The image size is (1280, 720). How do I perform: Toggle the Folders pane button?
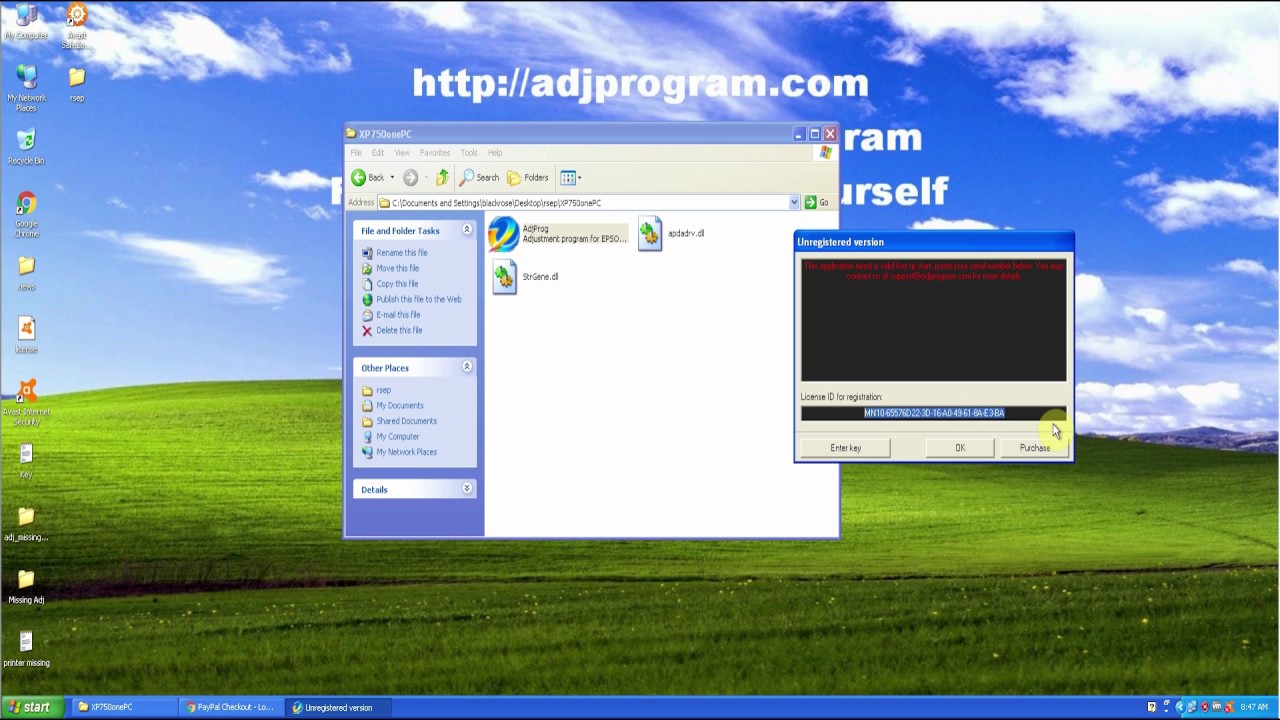(528, 177)
